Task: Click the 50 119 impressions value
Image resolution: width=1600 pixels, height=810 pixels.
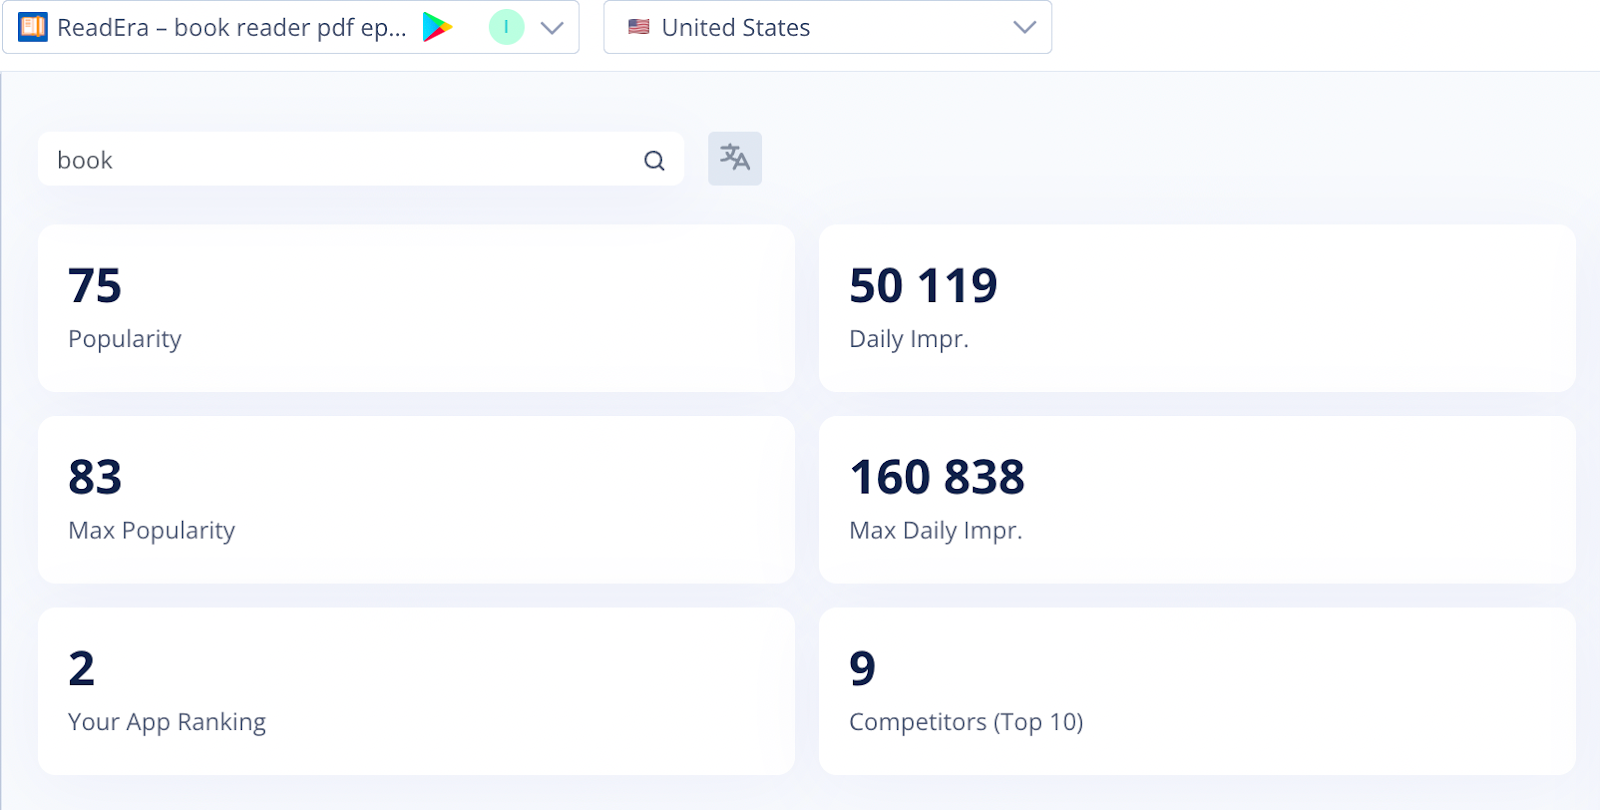Action: (x=923, y=286)
